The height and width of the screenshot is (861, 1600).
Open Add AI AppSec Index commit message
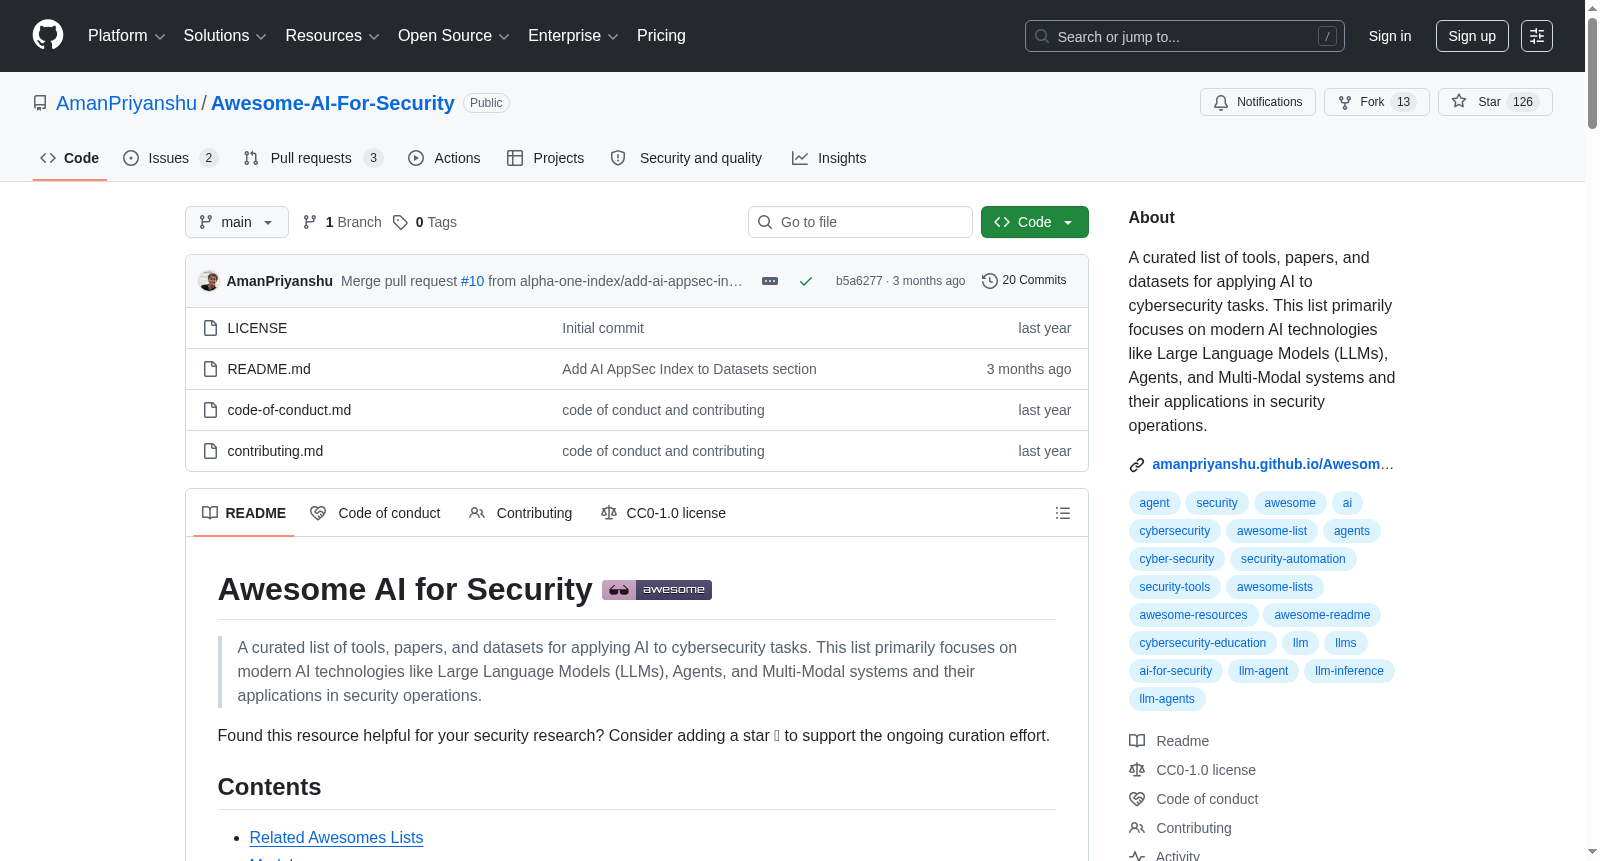[689, 369]
